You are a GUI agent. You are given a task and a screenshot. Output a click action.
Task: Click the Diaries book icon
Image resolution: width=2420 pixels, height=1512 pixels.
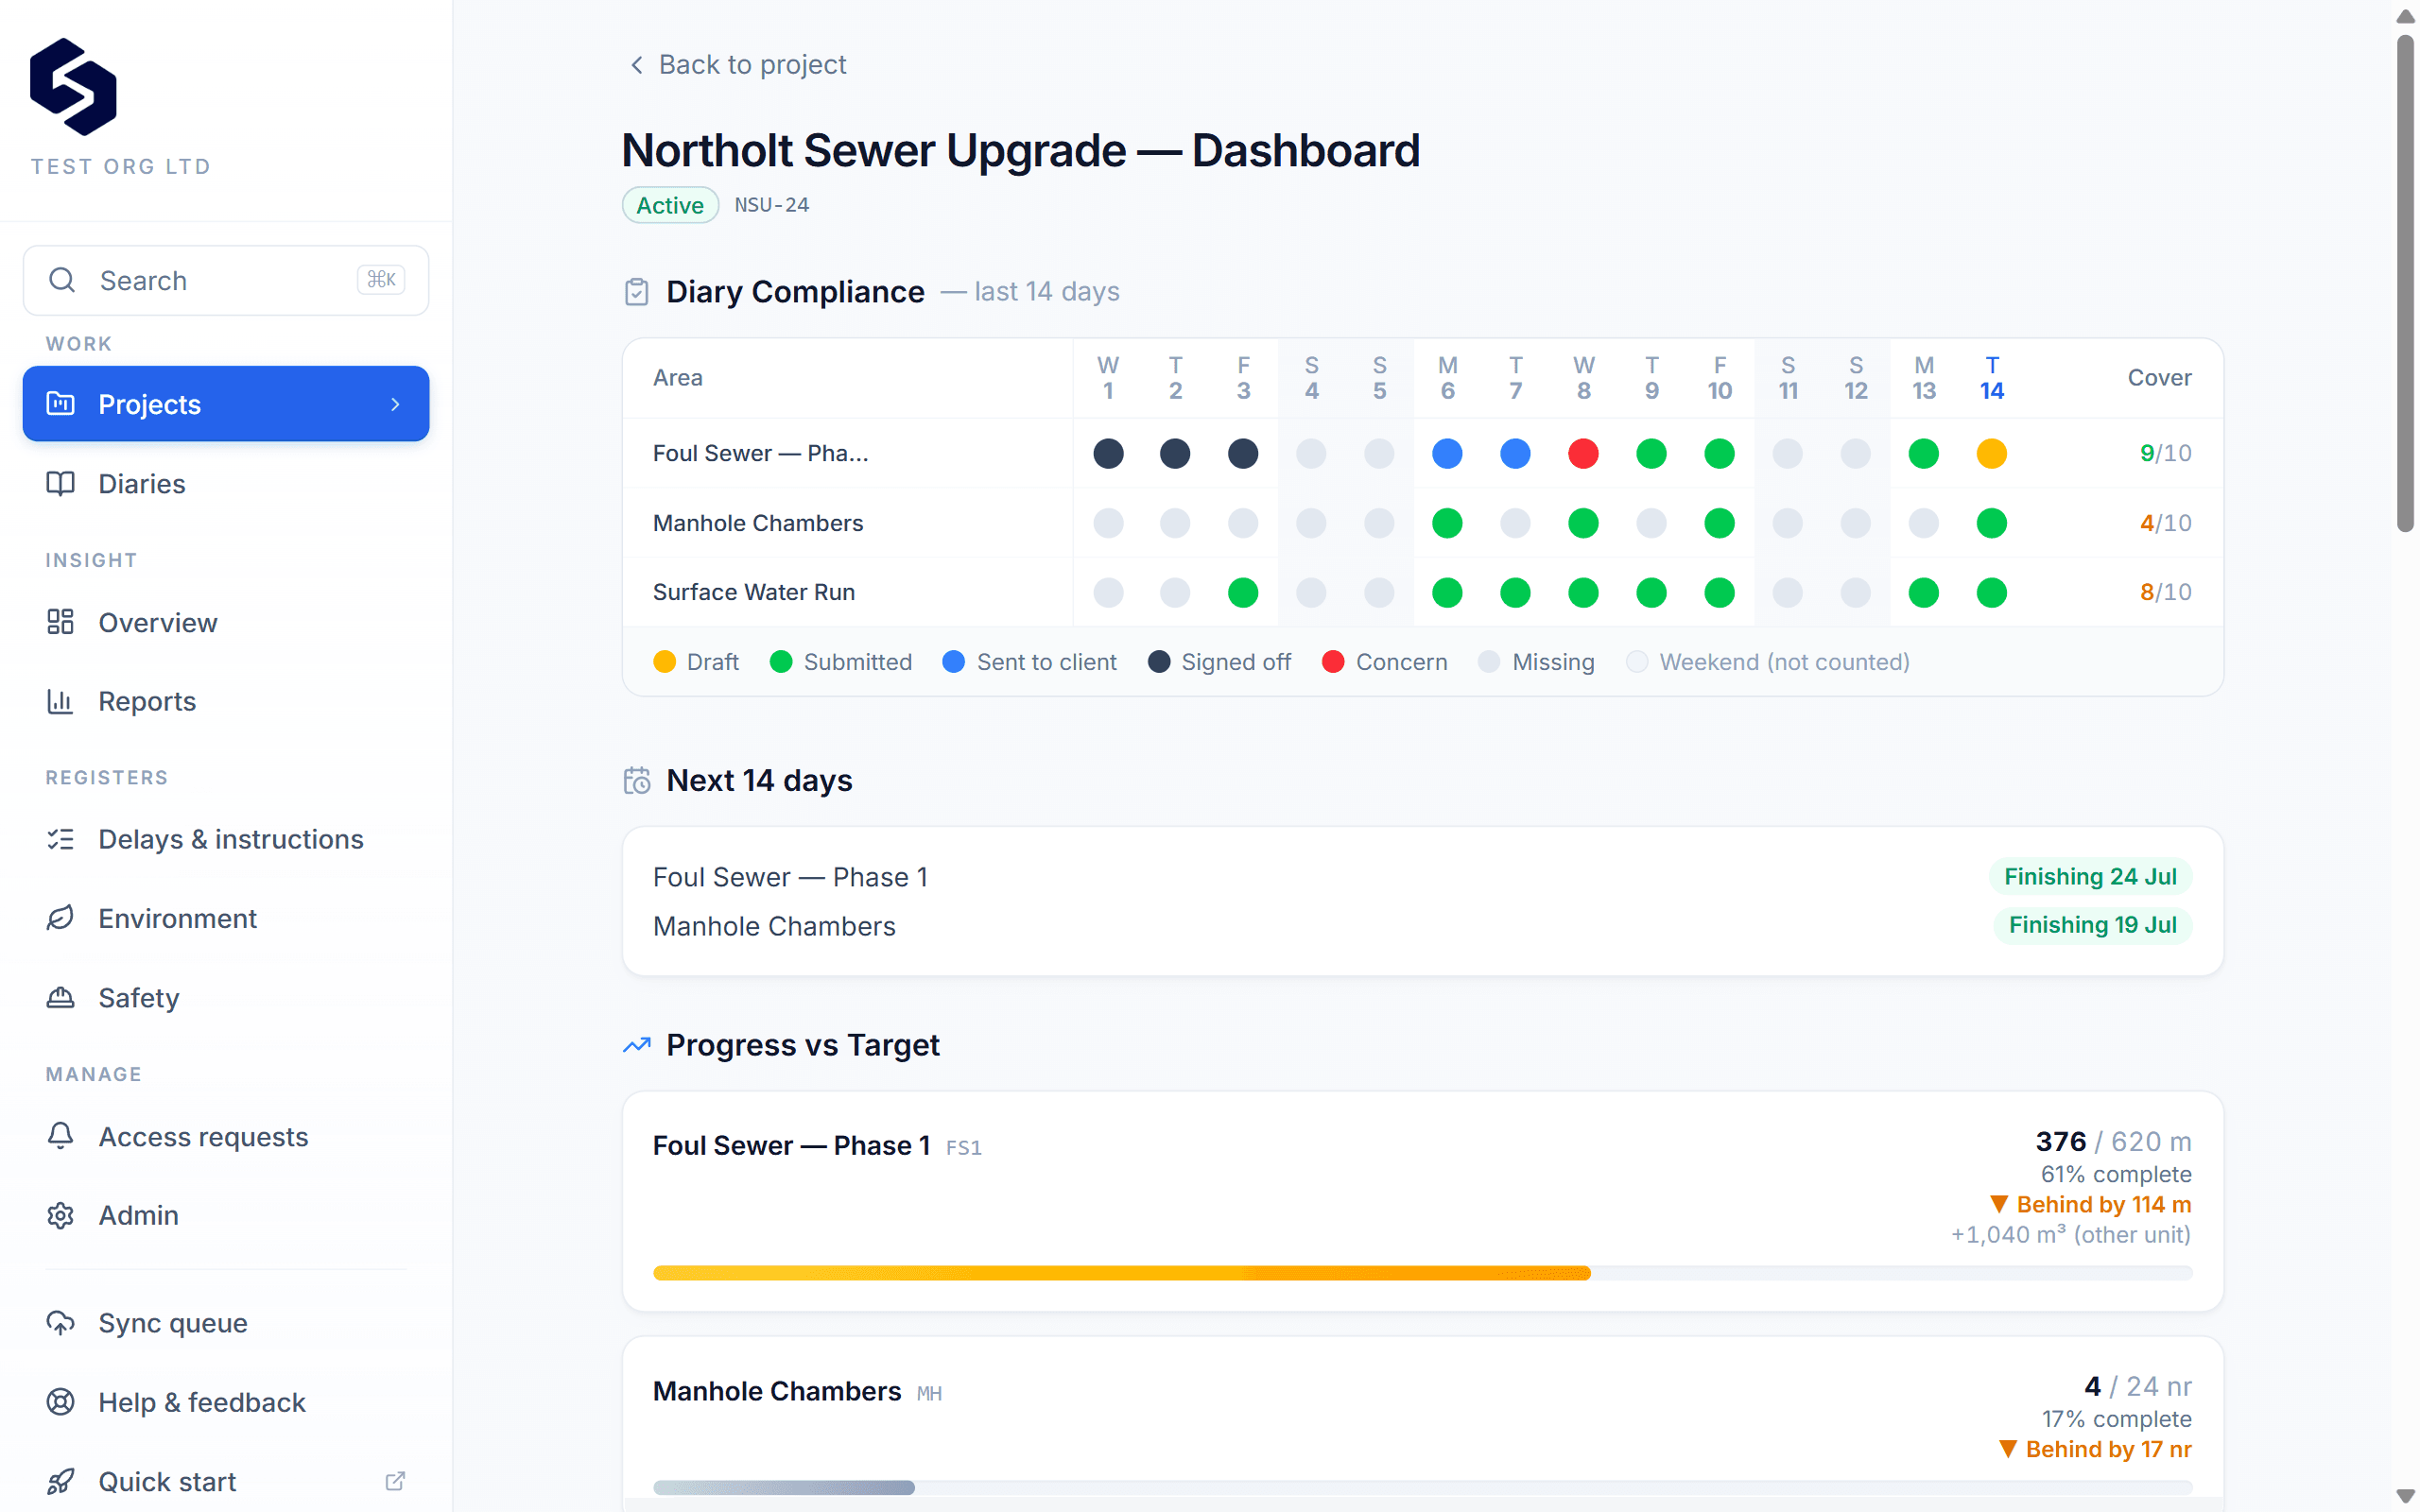[x=61, y=484]
